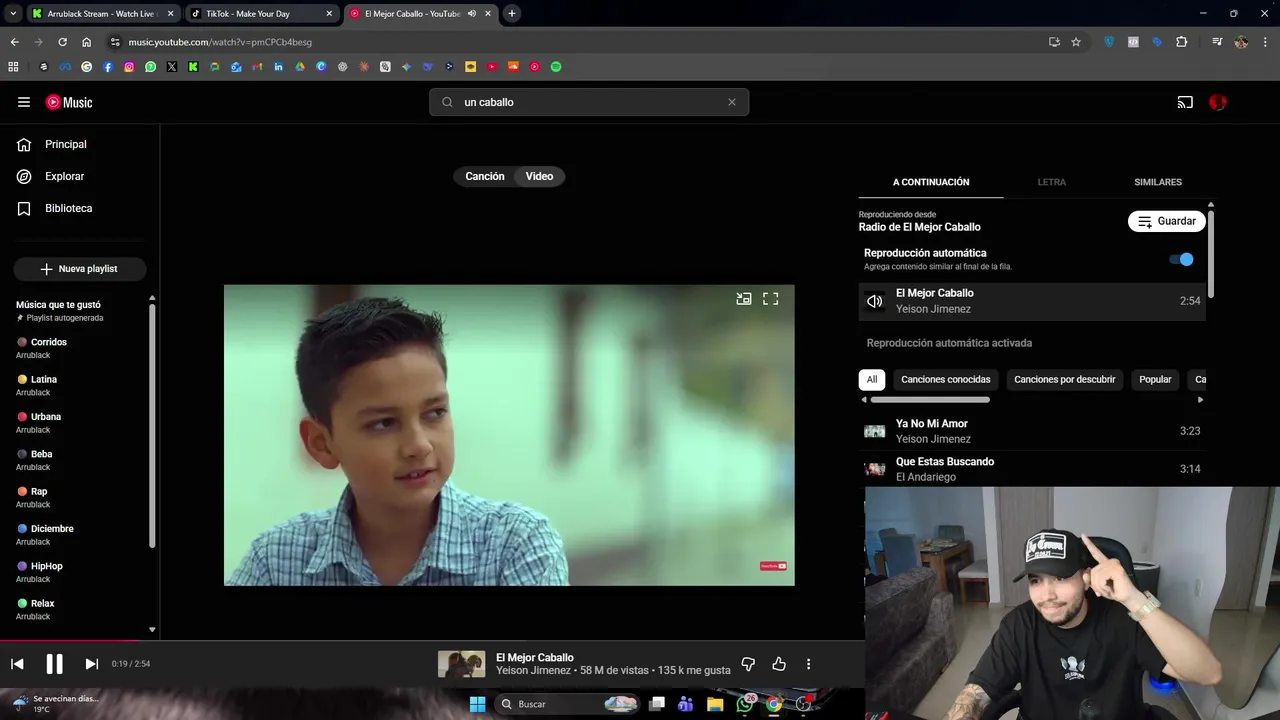1280x720 pixels.
Task: Open the Chrome three-dot menu
Action: pyautogui.click(x=1264, y=42)
